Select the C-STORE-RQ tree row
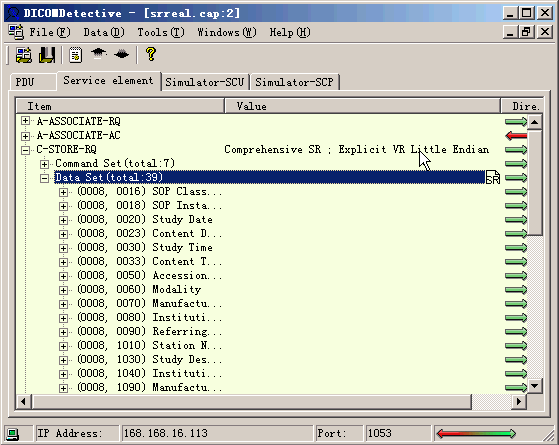 click(66, 149)
